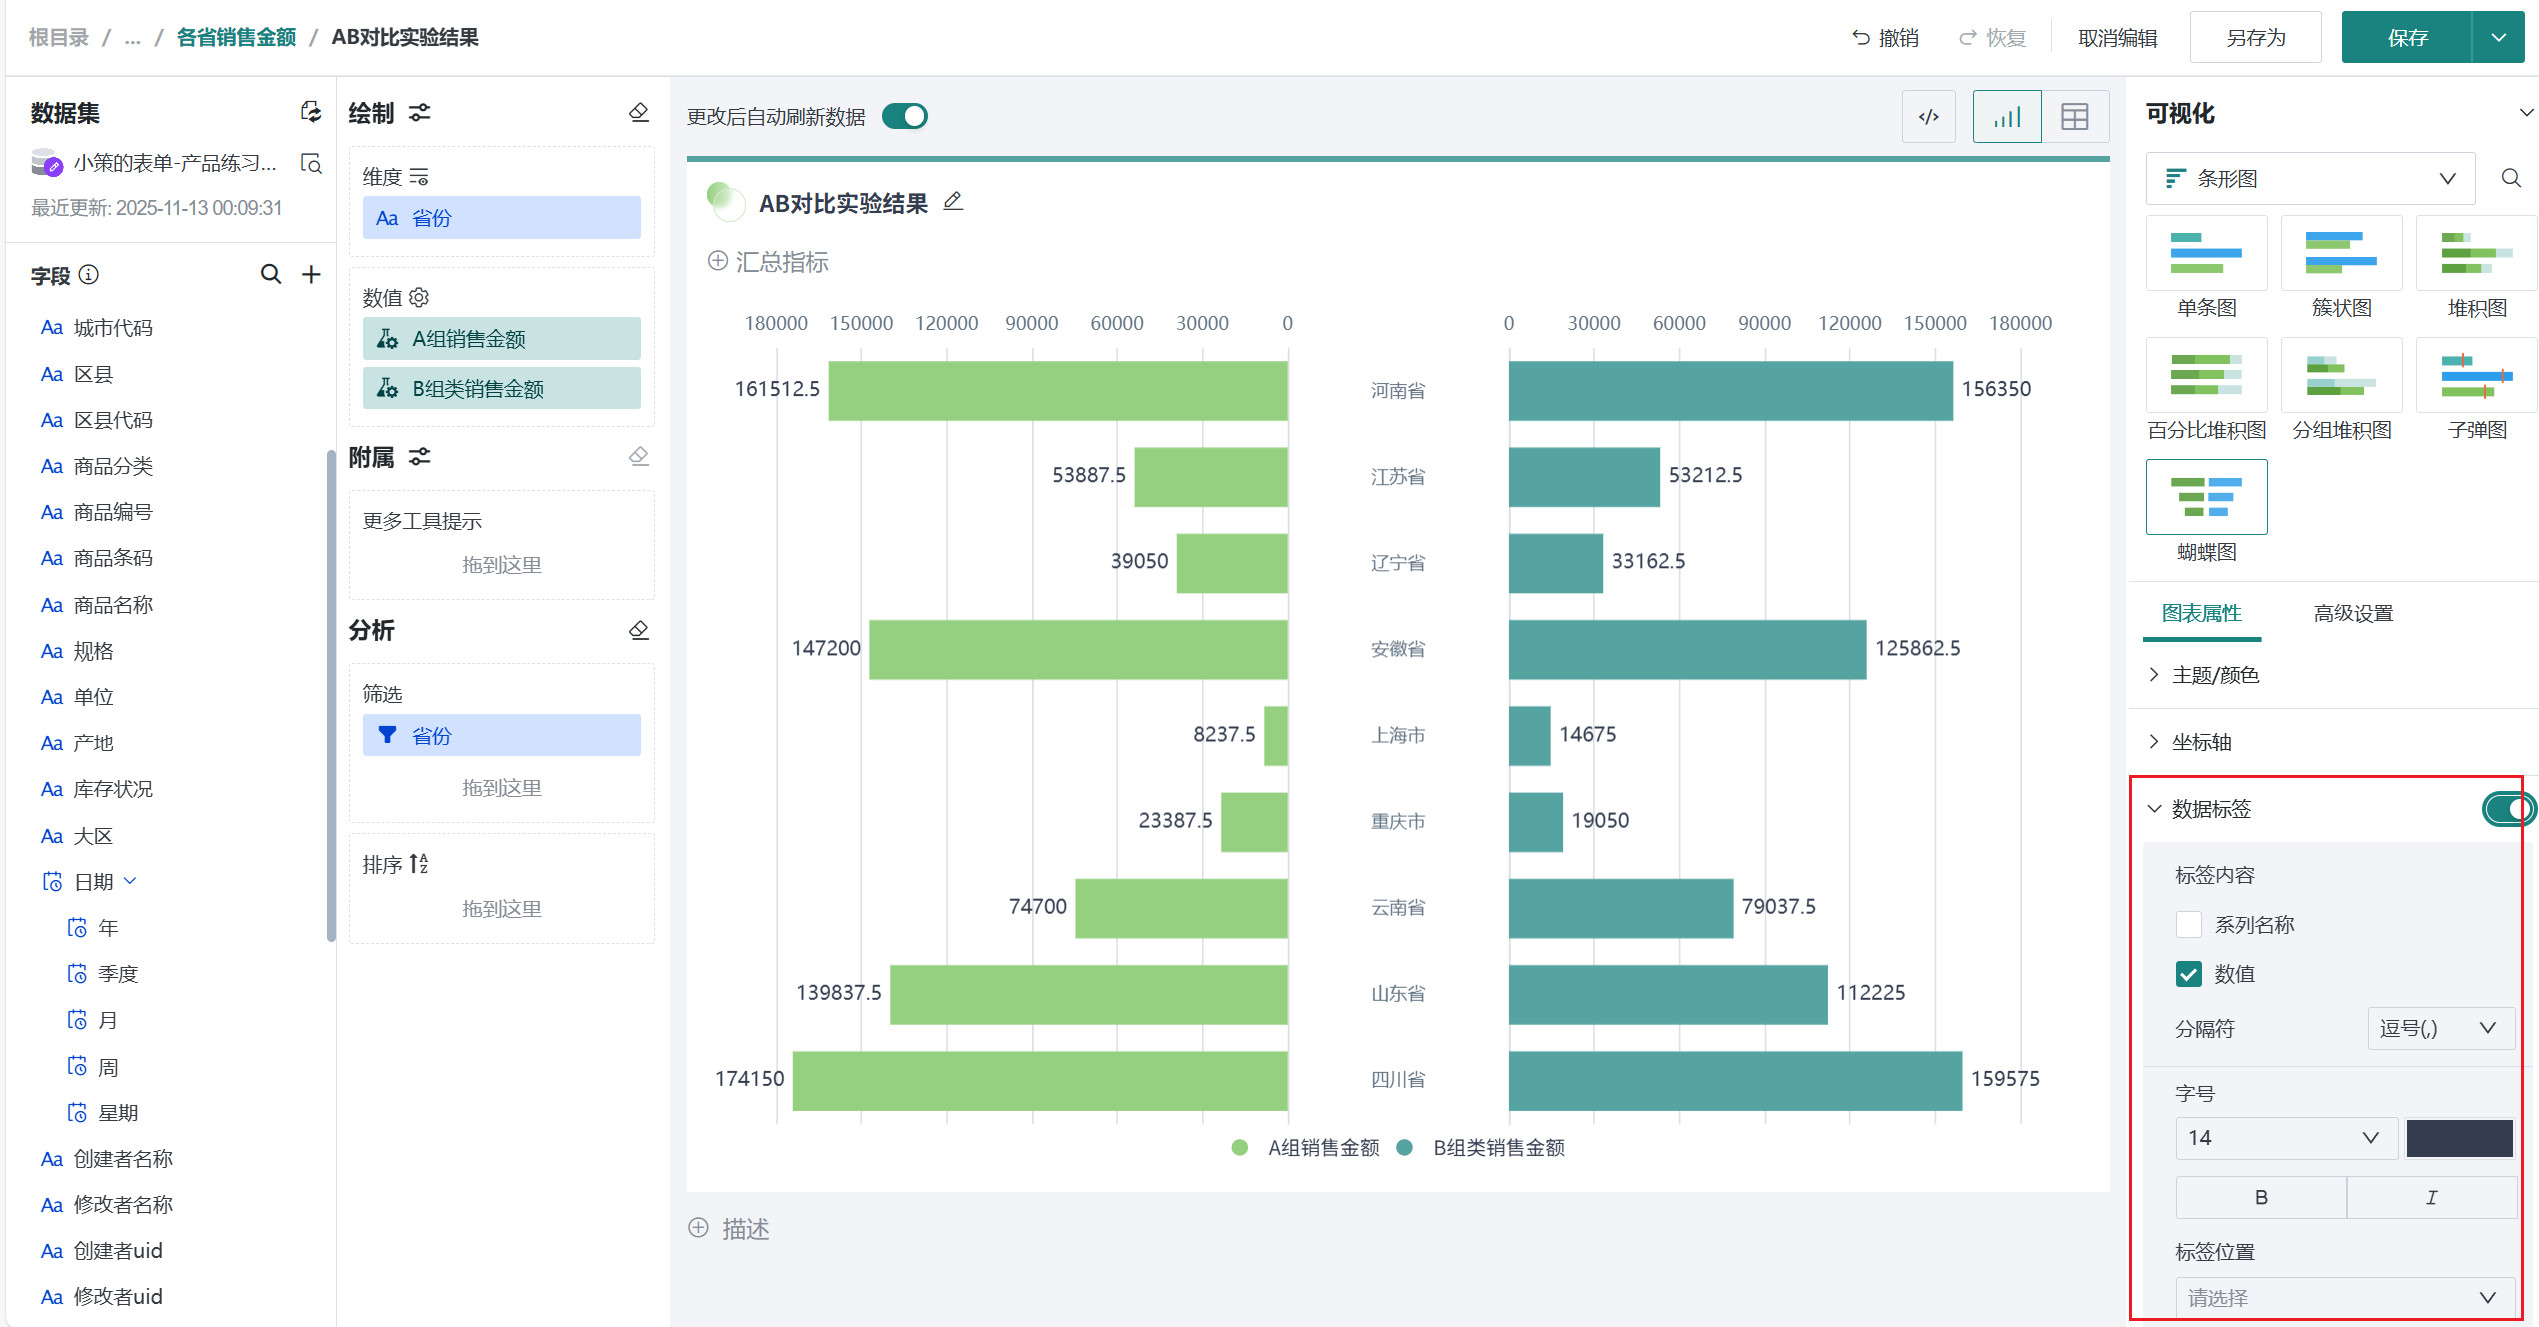Click the 另存为 button
2539x1327 pixels.
[x=2255, y=38]
